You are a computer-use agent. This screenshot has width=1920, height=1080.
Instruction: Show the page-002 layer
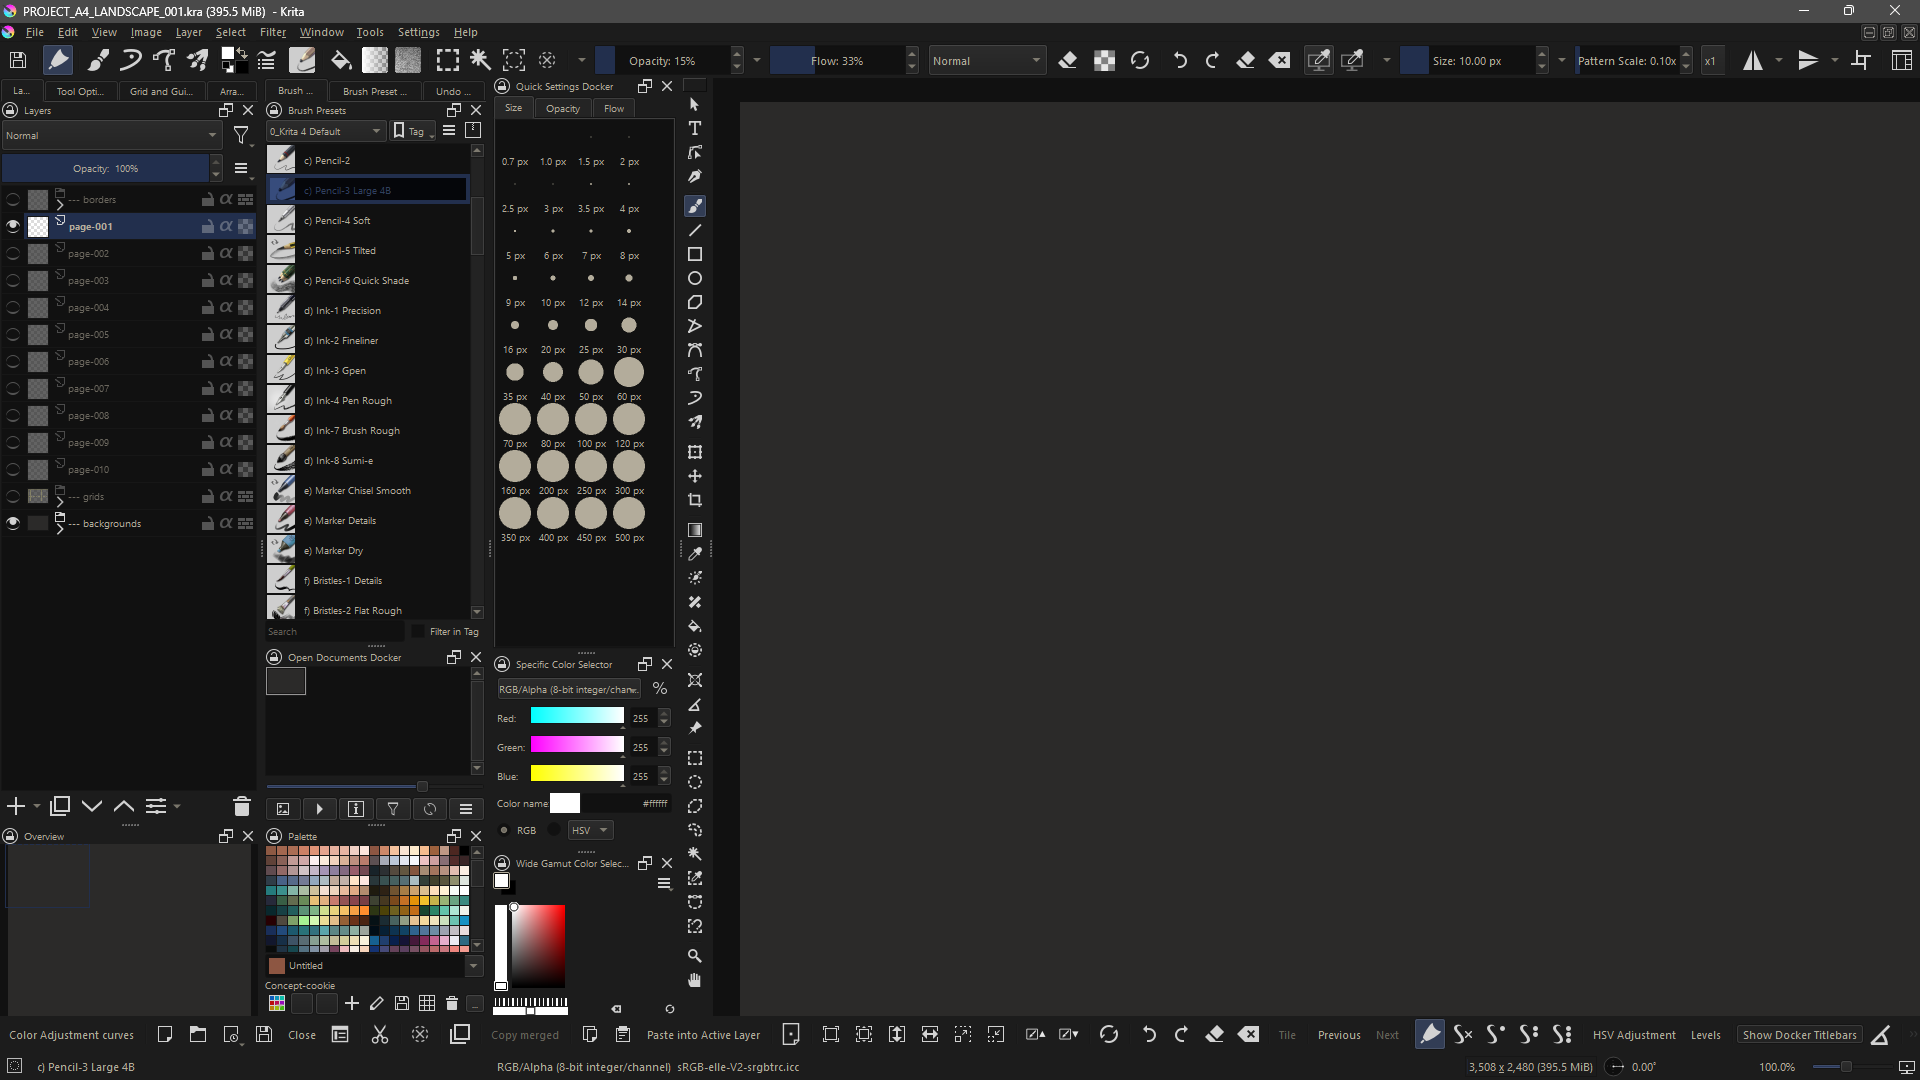click(13, 254)
